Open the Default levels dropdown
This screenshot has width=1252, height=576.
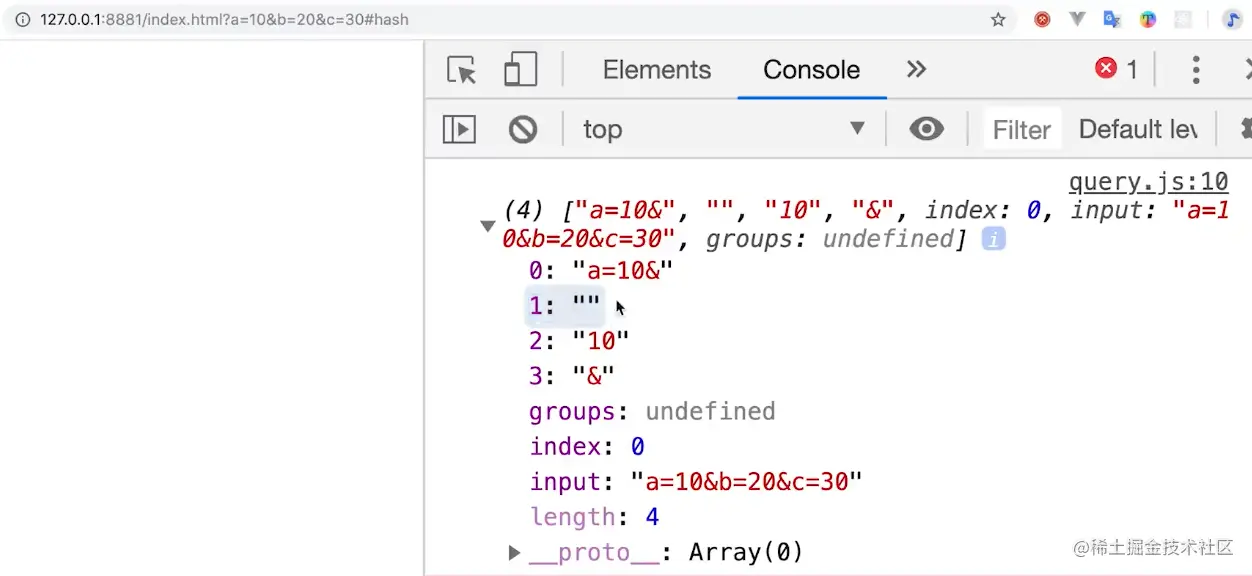(x=1140, y=129)
